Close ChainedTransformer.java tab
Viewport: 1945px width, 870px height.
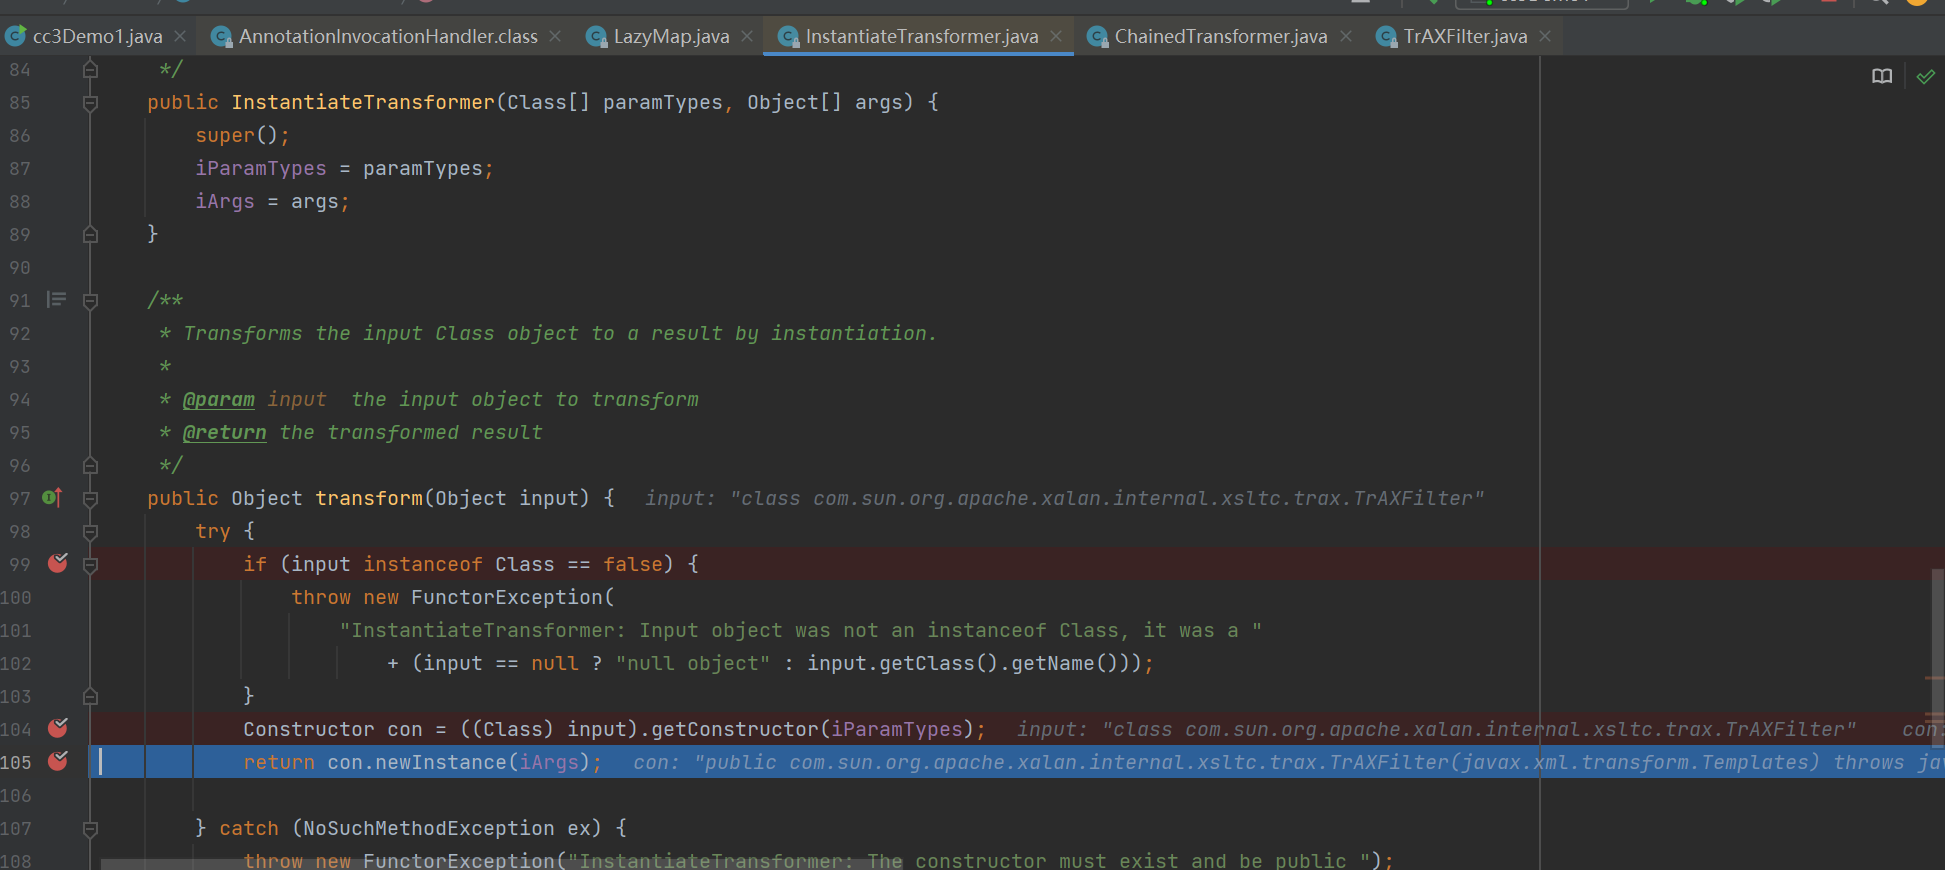pyautogui.click(x=1346, y=37)
